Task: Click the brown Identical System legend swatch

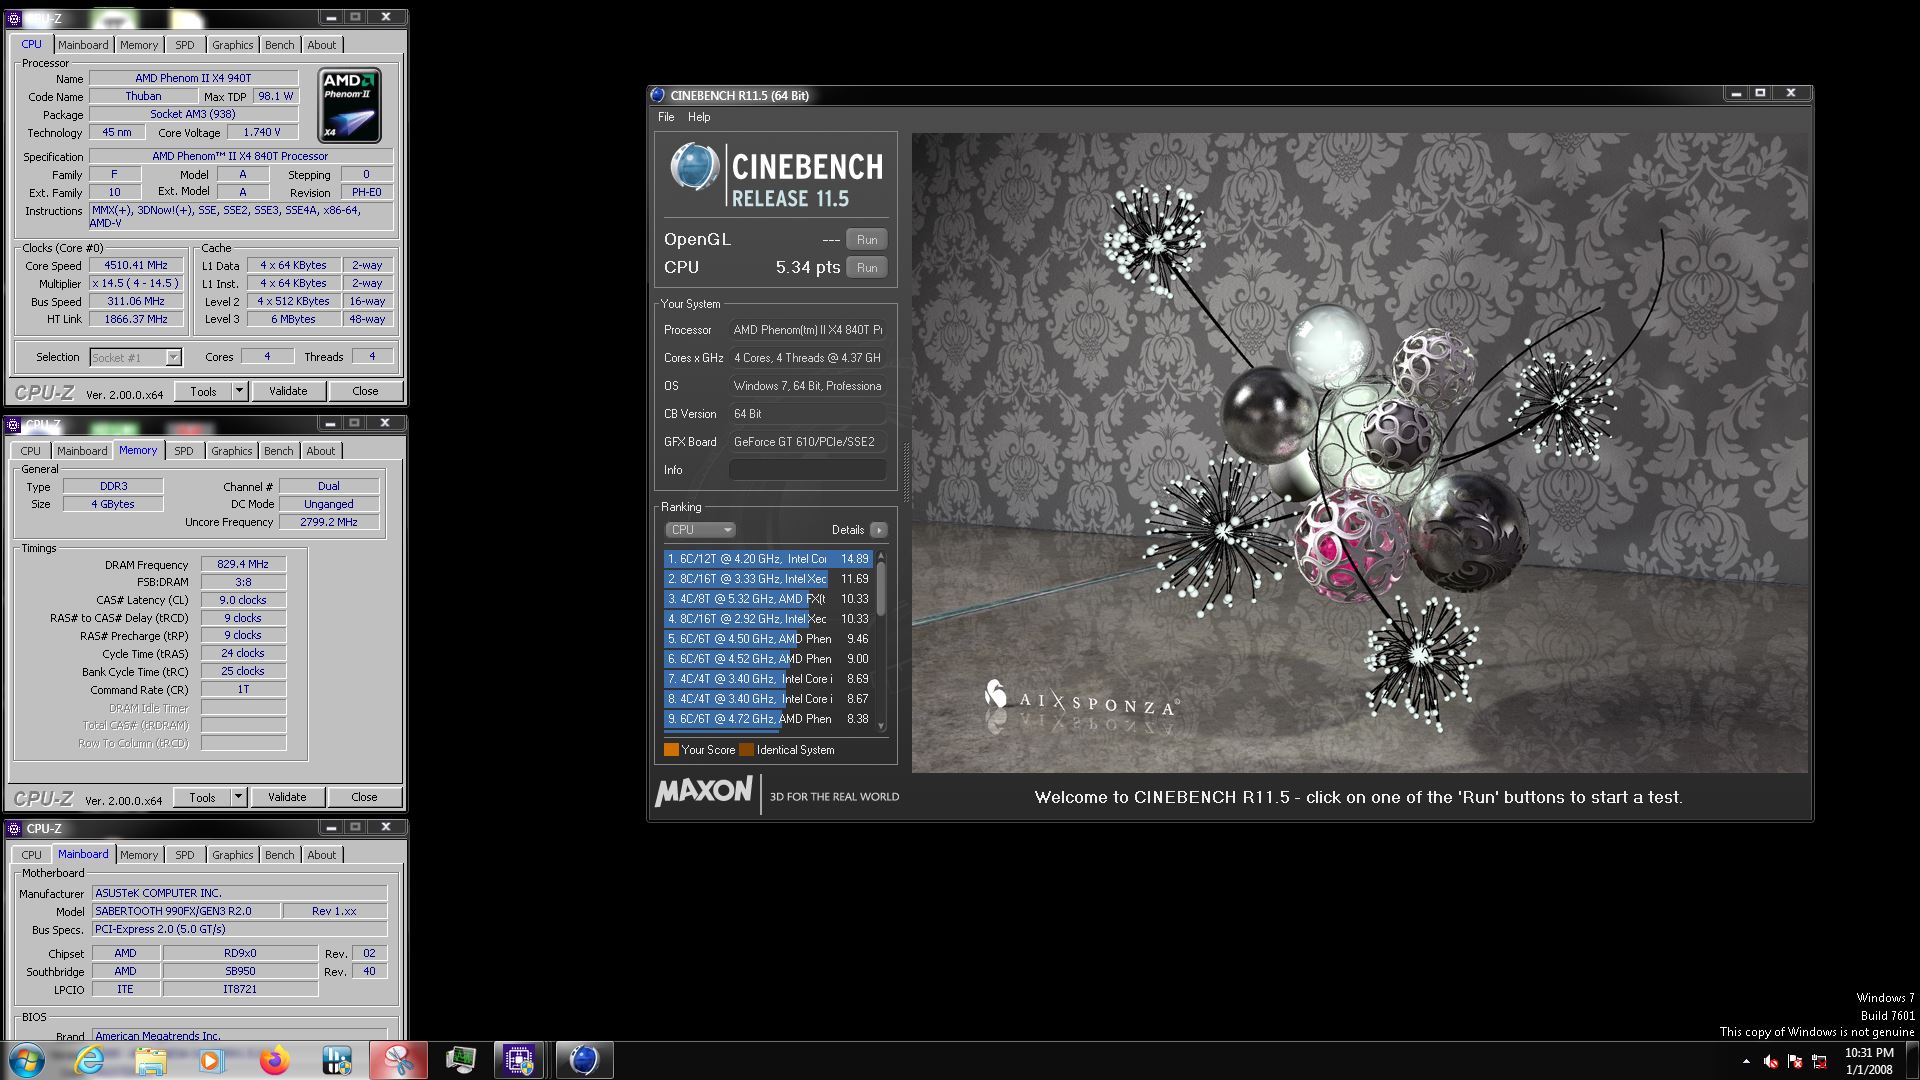Action: (x=746, y=750)
